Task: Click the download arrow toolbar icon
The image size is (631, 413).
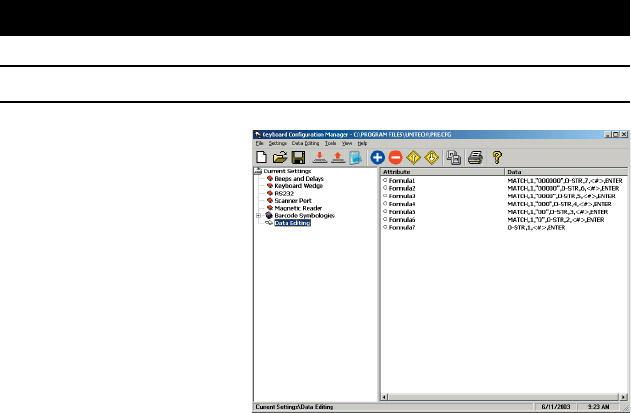Action: coord(320,157)
